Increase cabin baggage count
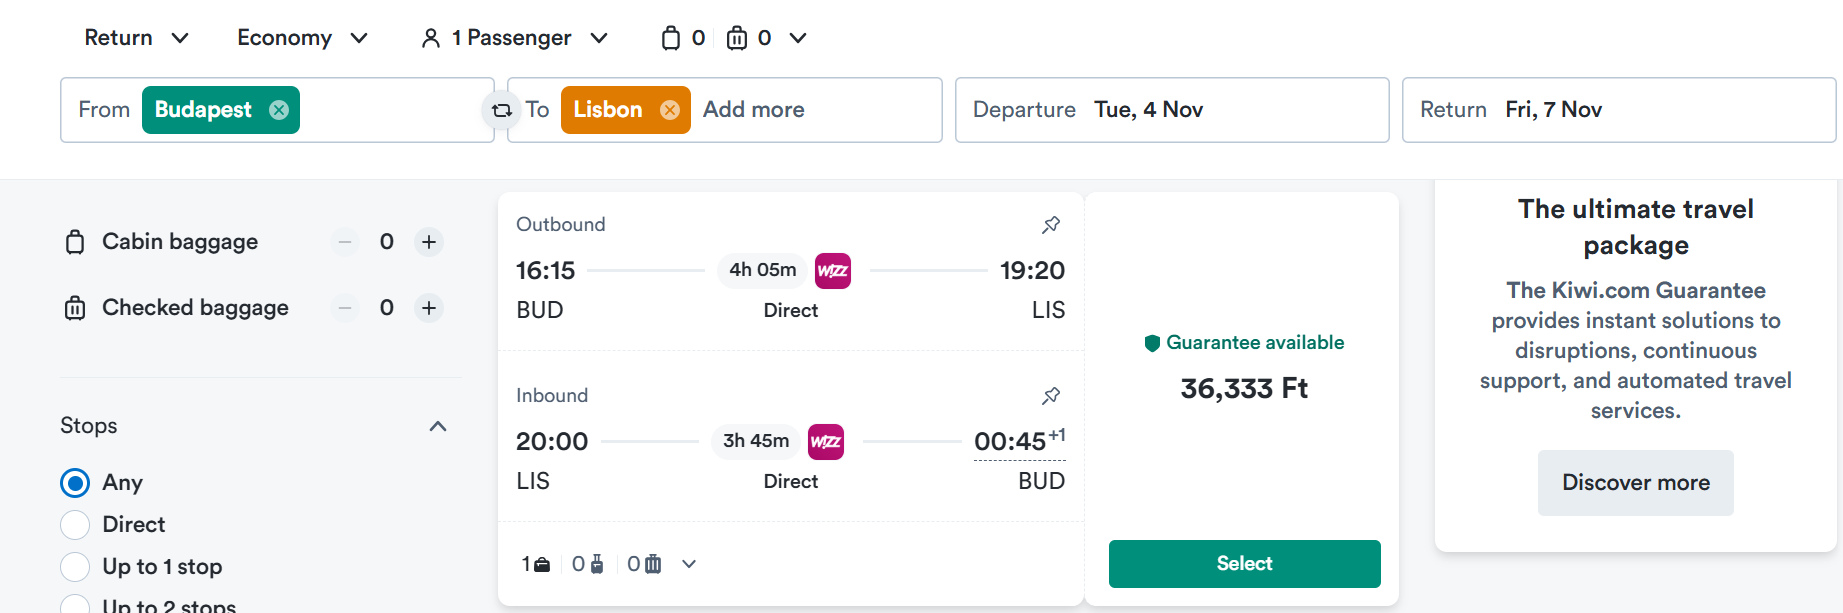 tap(429, 242)
